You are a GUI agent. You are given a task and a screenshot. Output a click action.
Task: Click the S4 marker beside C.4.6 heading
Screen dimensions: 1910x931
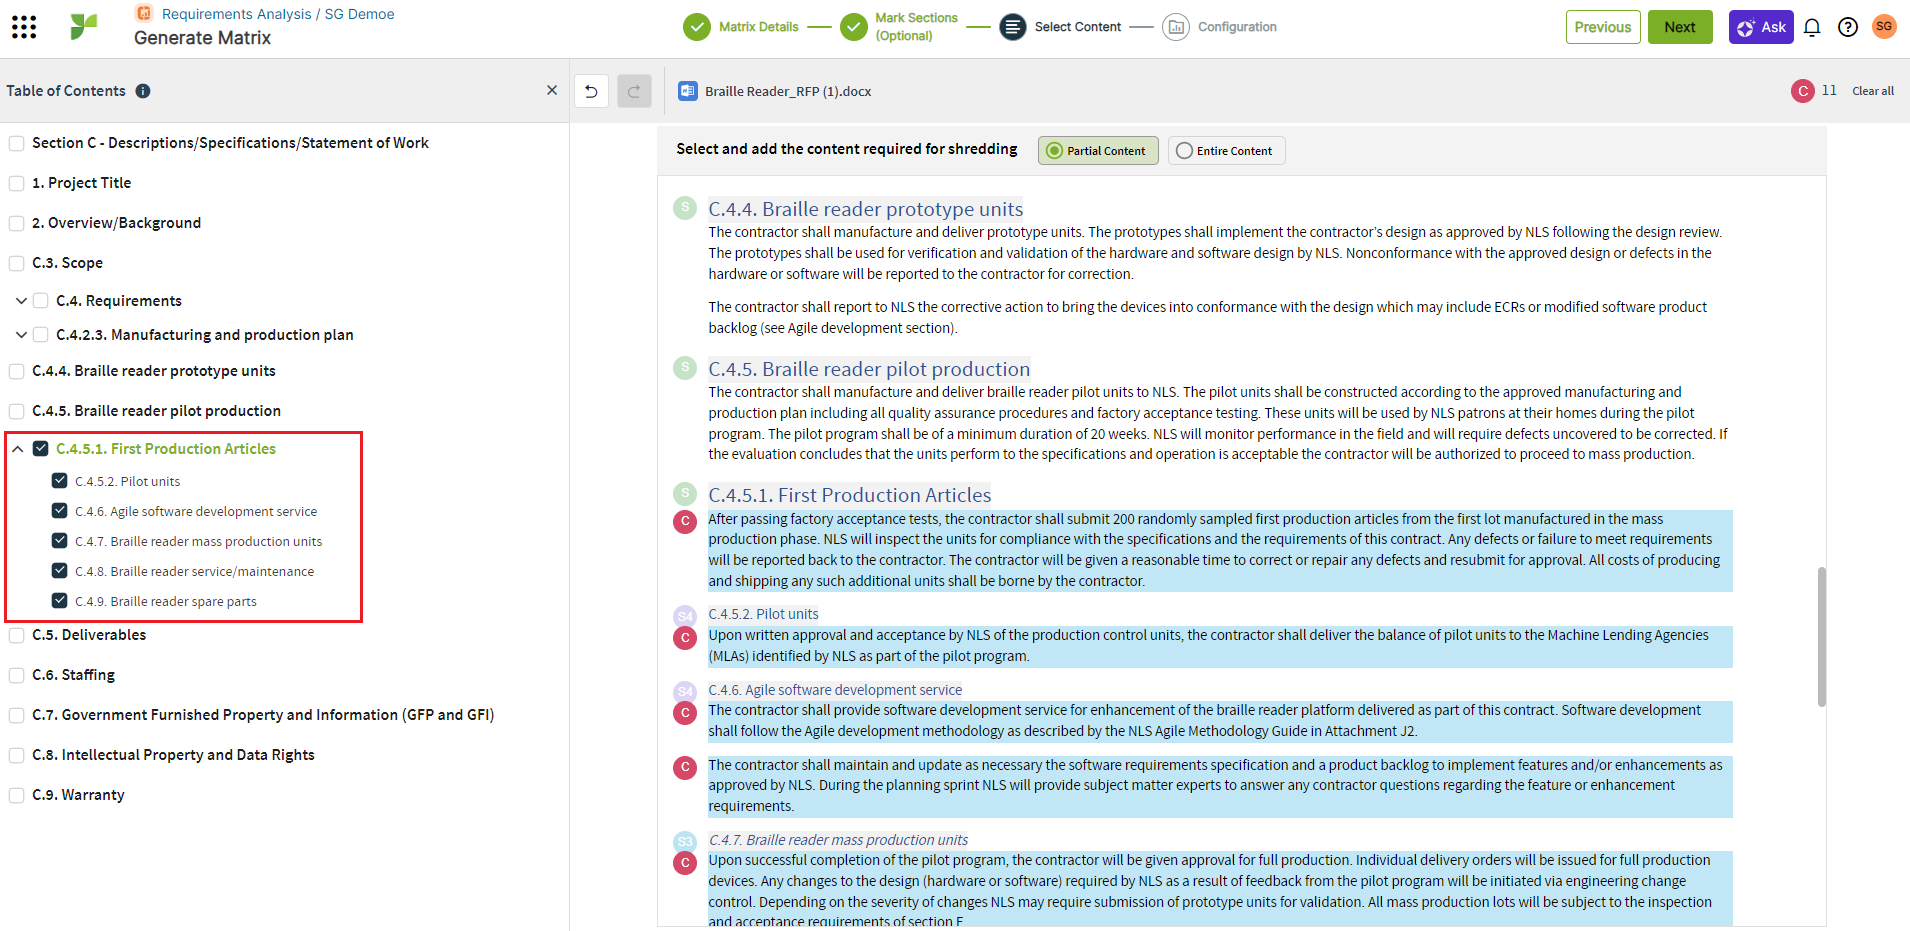pos(685,691)
